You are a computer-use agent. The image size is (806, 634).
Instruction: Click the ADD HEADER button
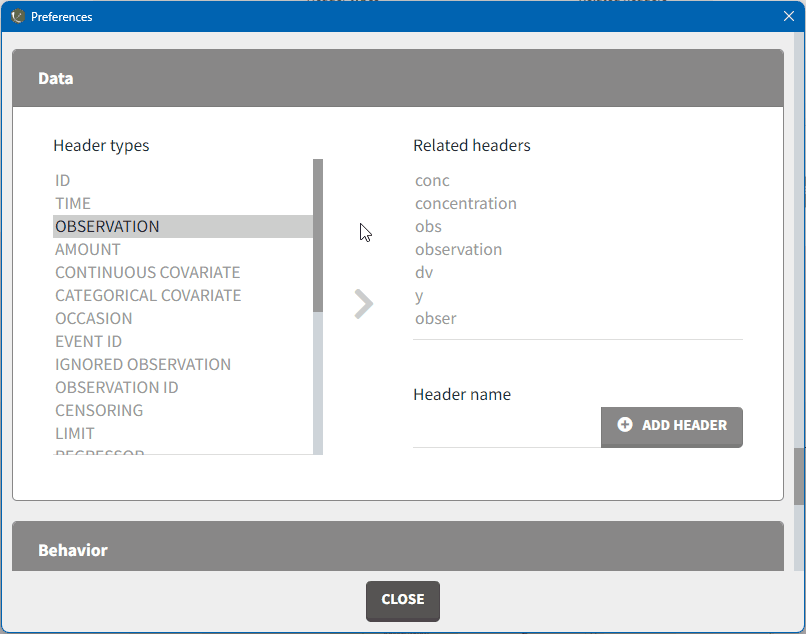(x=672, y=426)
